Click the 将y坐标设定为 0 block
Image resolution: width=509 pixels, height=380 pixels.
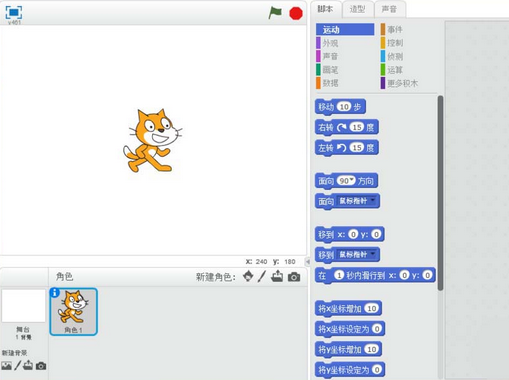click(350, 370)
